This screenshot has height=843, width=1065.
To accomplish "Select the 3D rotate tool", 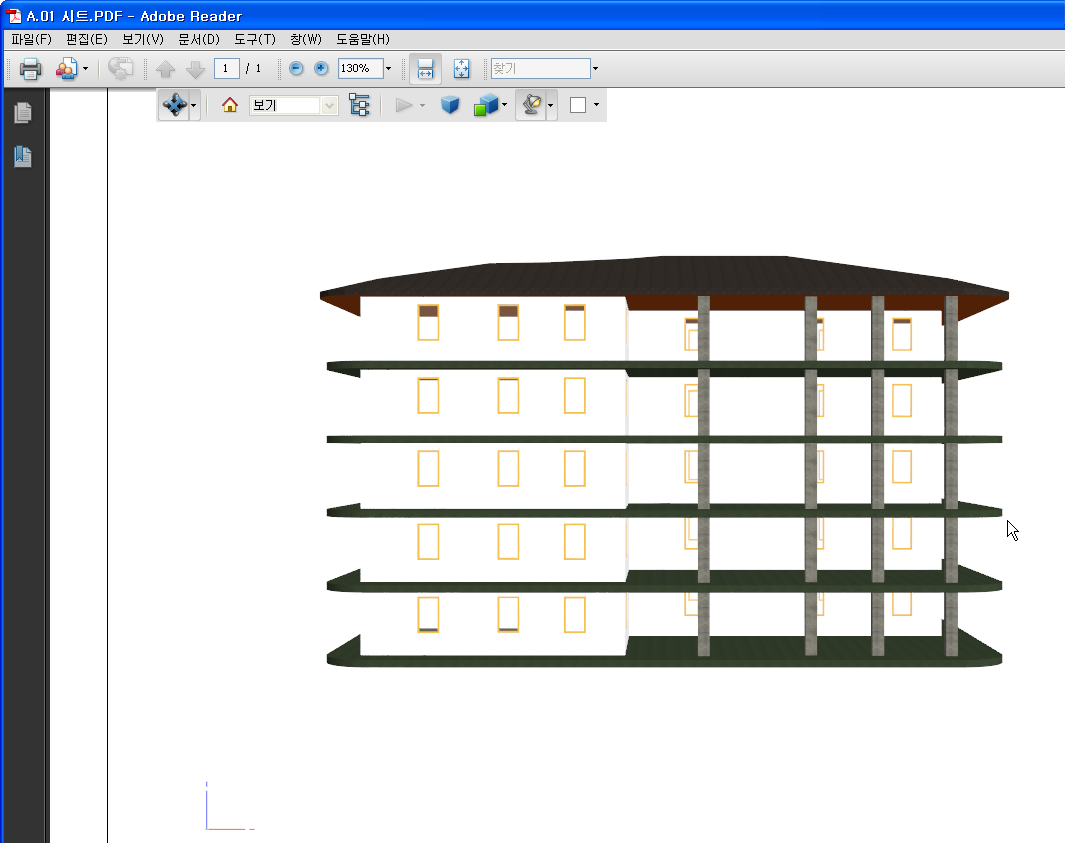I will pyautogui.click(x=173, y=104).
